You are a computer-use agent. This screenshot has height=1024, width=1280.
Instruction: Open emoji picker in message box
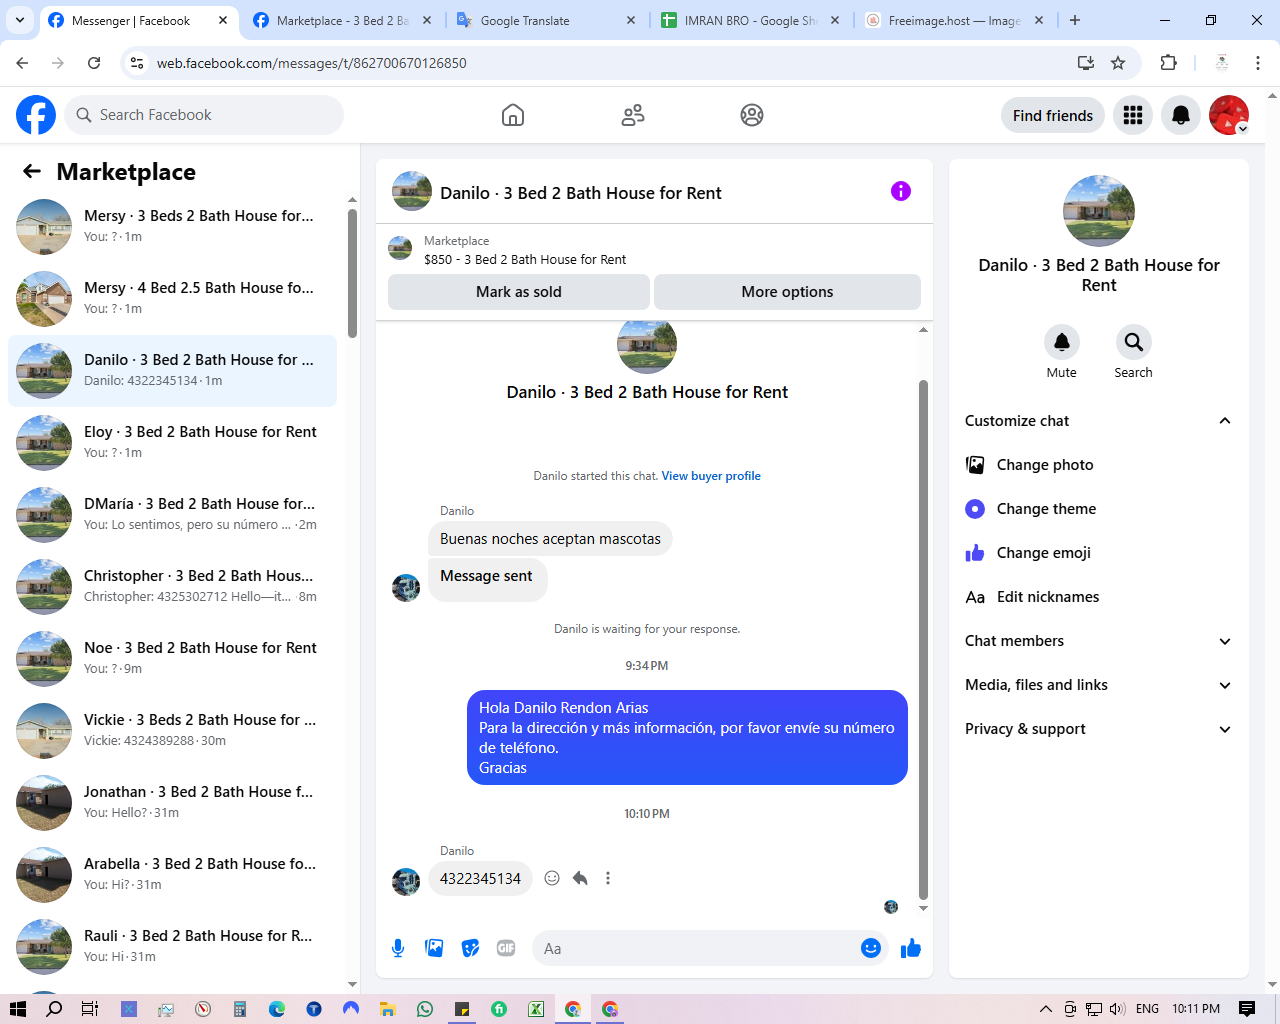point(871,948)
